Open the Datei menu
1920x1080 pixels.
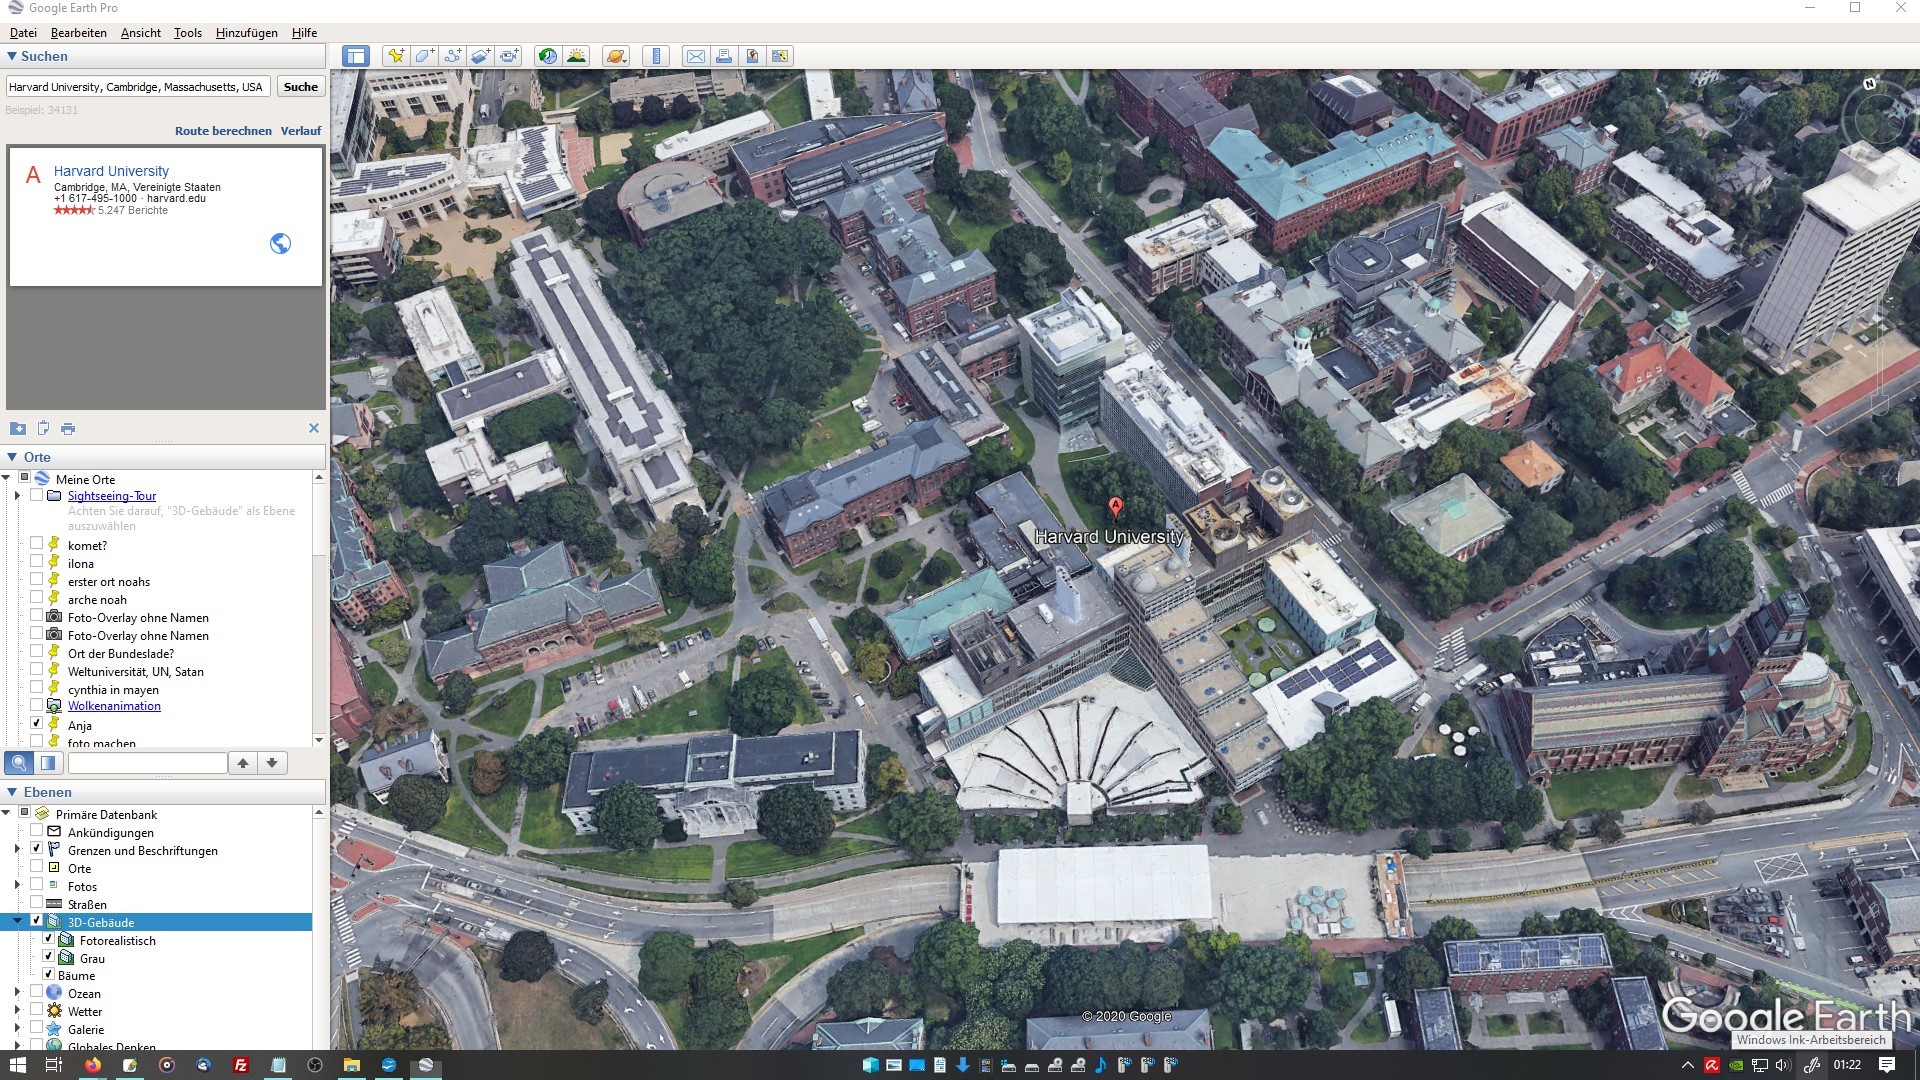[23, 33]
